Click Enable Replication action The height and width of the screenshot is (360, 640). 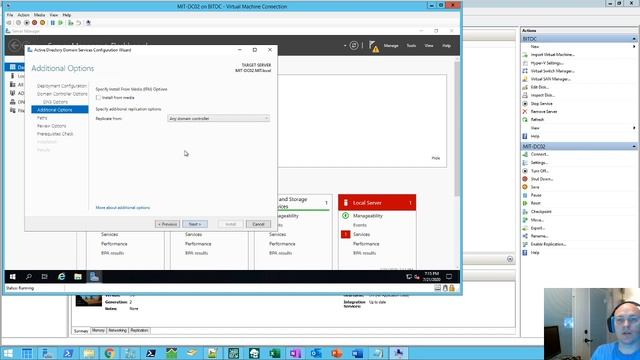point(548,244)
